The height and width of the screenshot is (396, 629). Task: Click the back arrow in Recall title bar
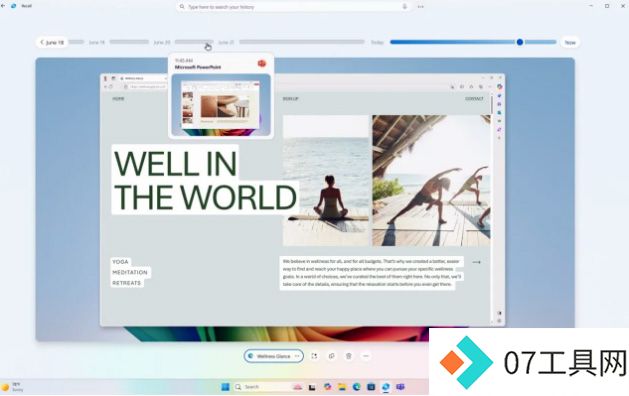3,6
